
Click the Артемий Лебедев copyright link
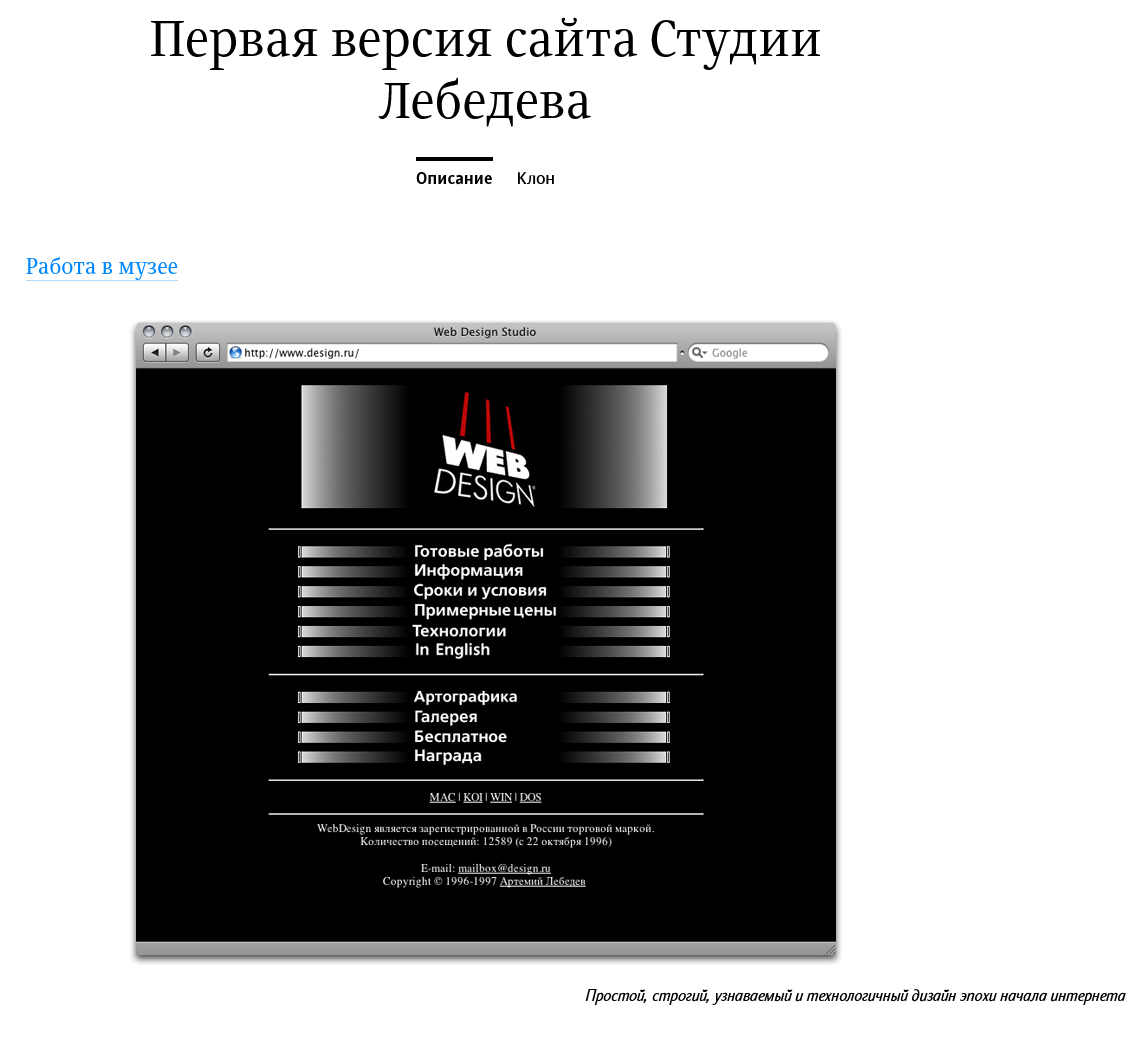point(543,881)
